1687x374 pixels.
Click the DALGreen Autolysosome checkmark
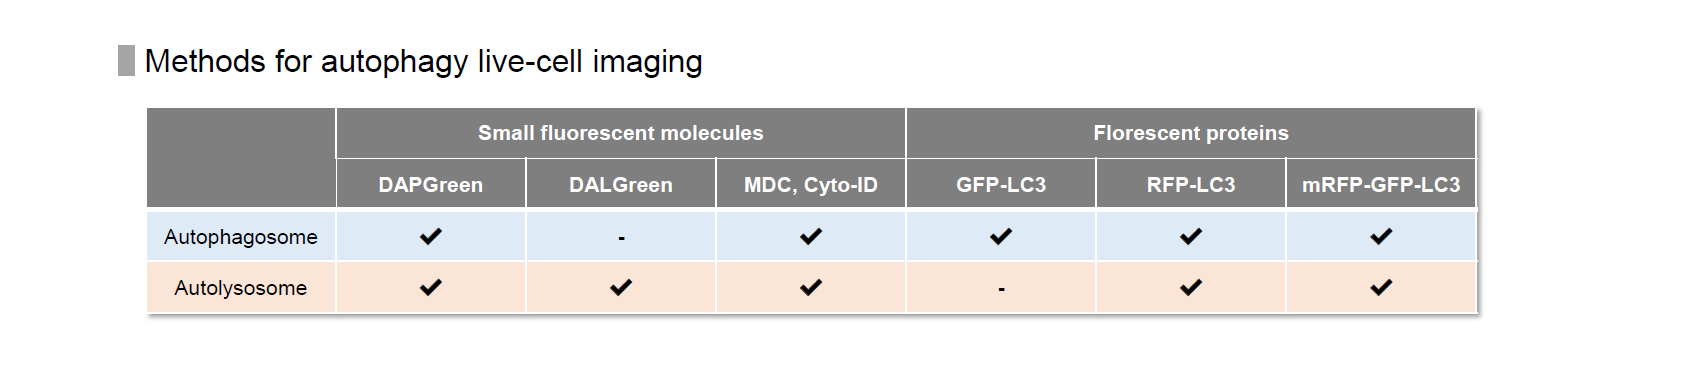[621, 287]
